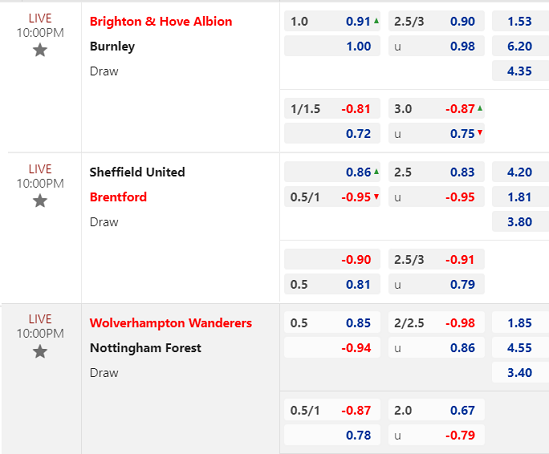This screenshot has width=549, height=454.
Task: Open Brighton & Hove Albion team link
Action: tap(161, 22)
